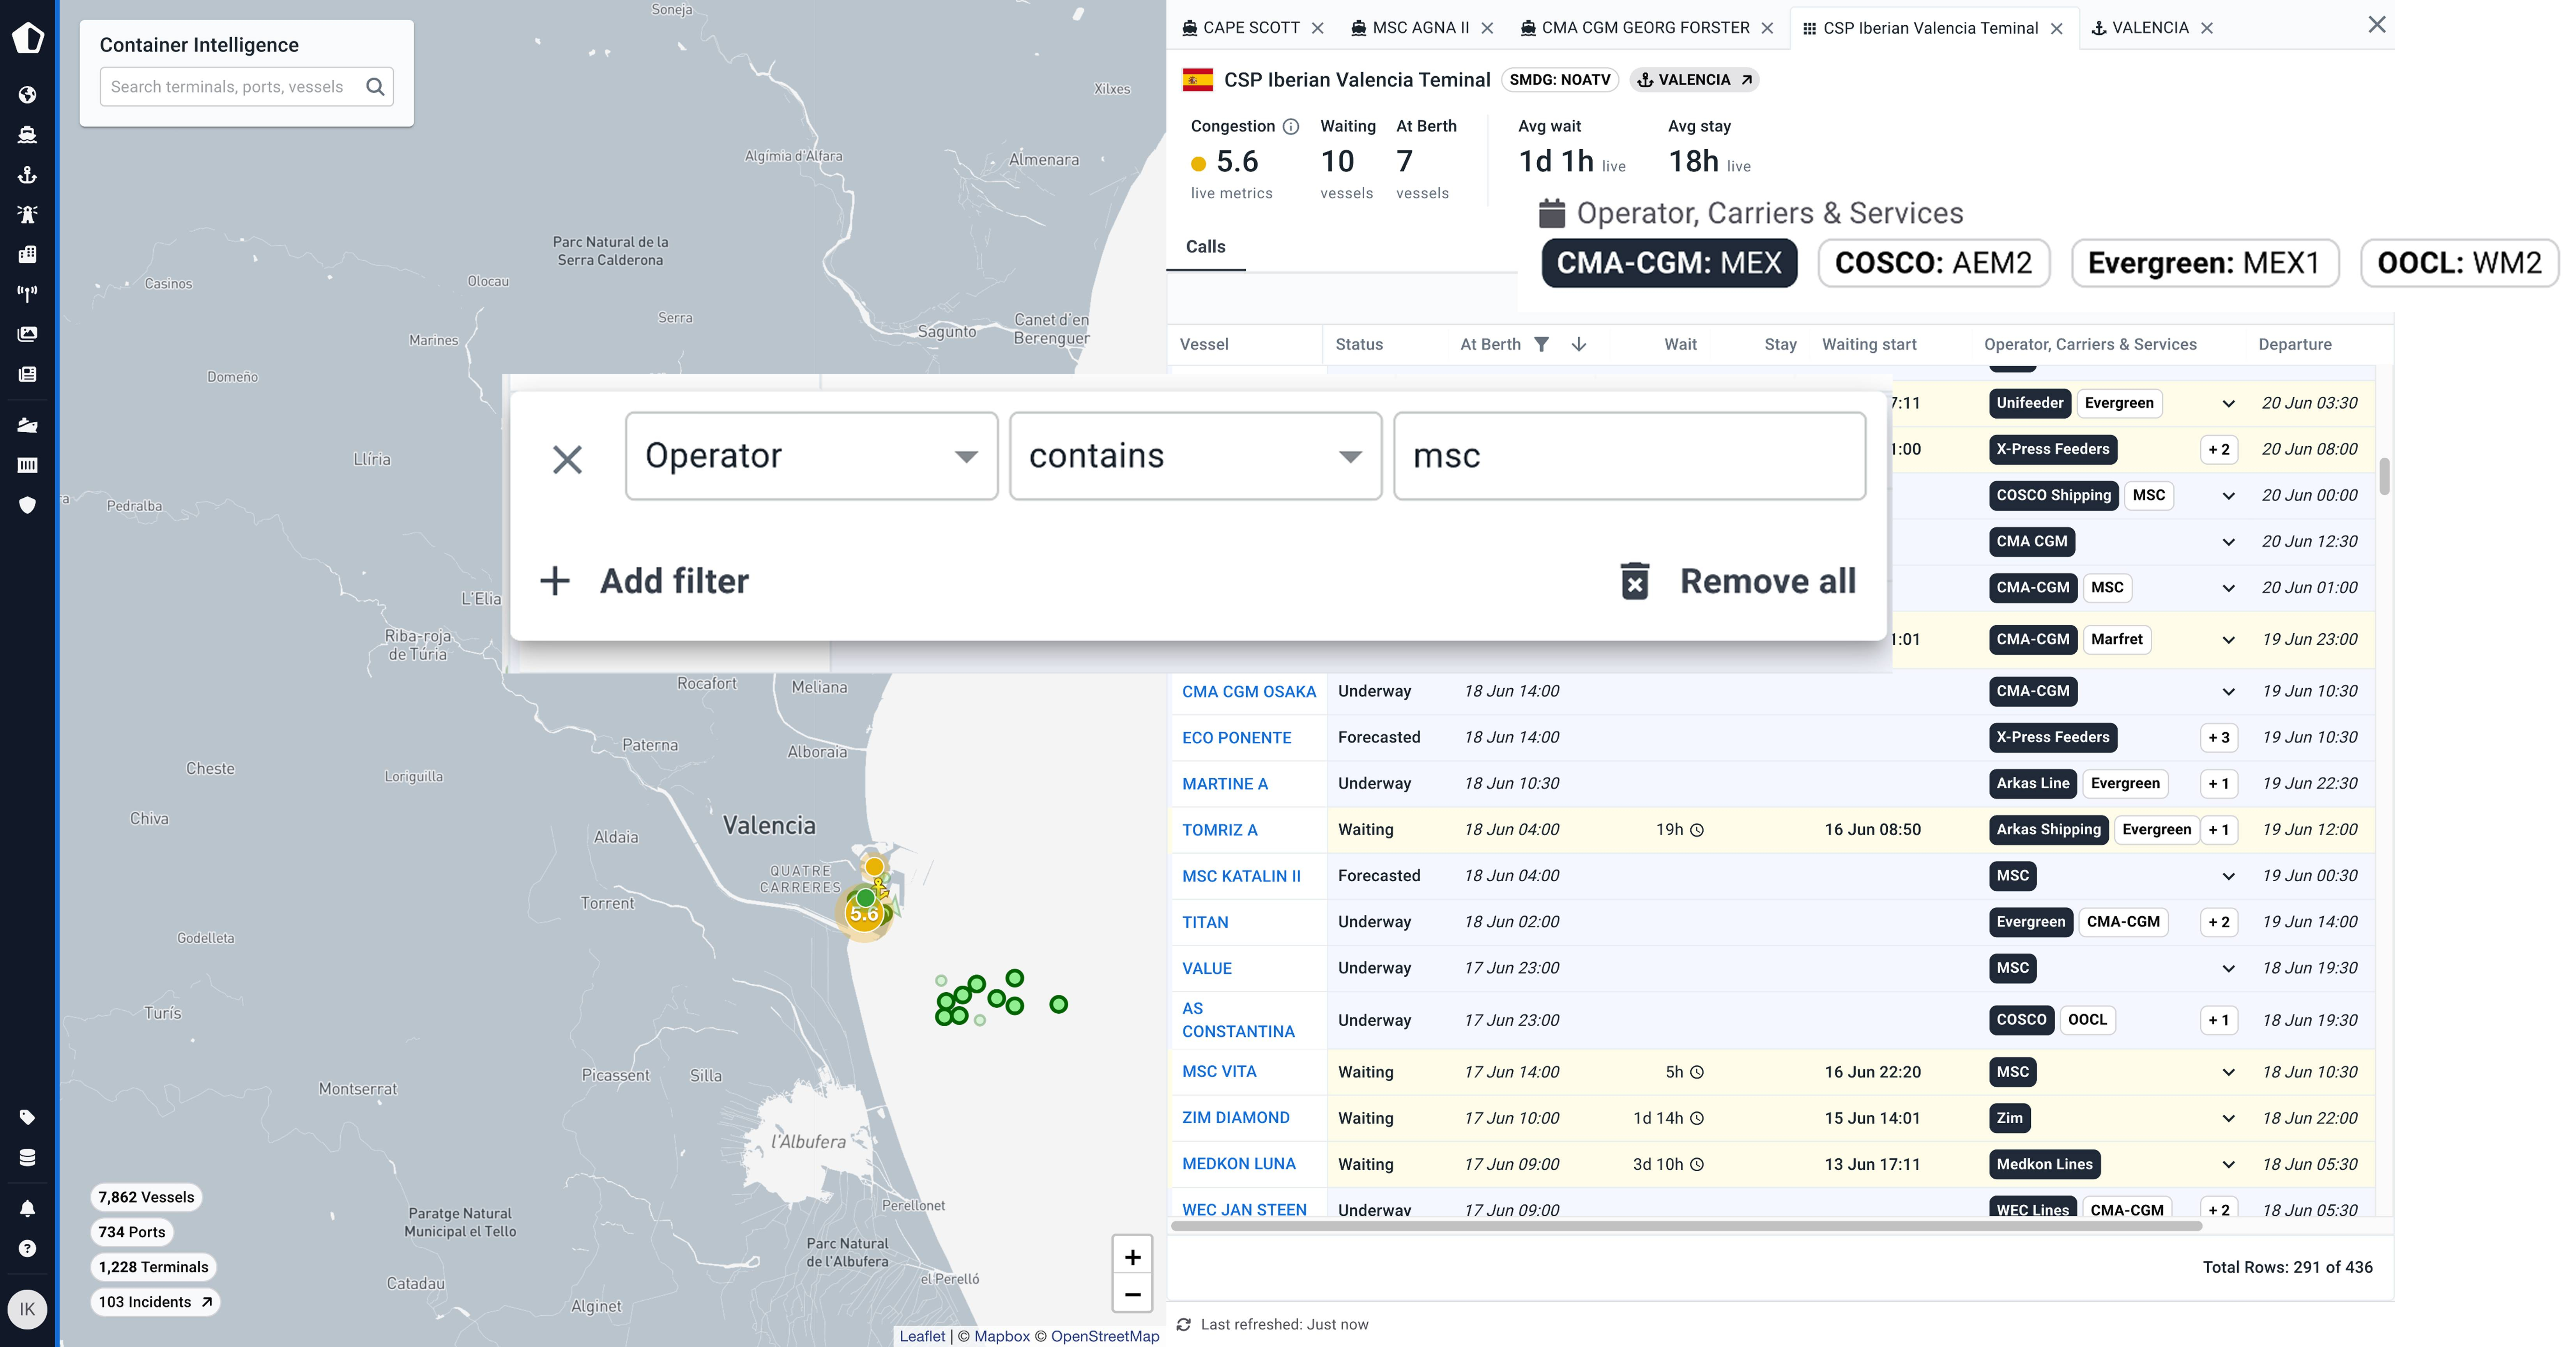Screen dimensions: 2576x1347
Task: Open the TOMRIZ A vessel link
Action: [x=1220, y=830]
